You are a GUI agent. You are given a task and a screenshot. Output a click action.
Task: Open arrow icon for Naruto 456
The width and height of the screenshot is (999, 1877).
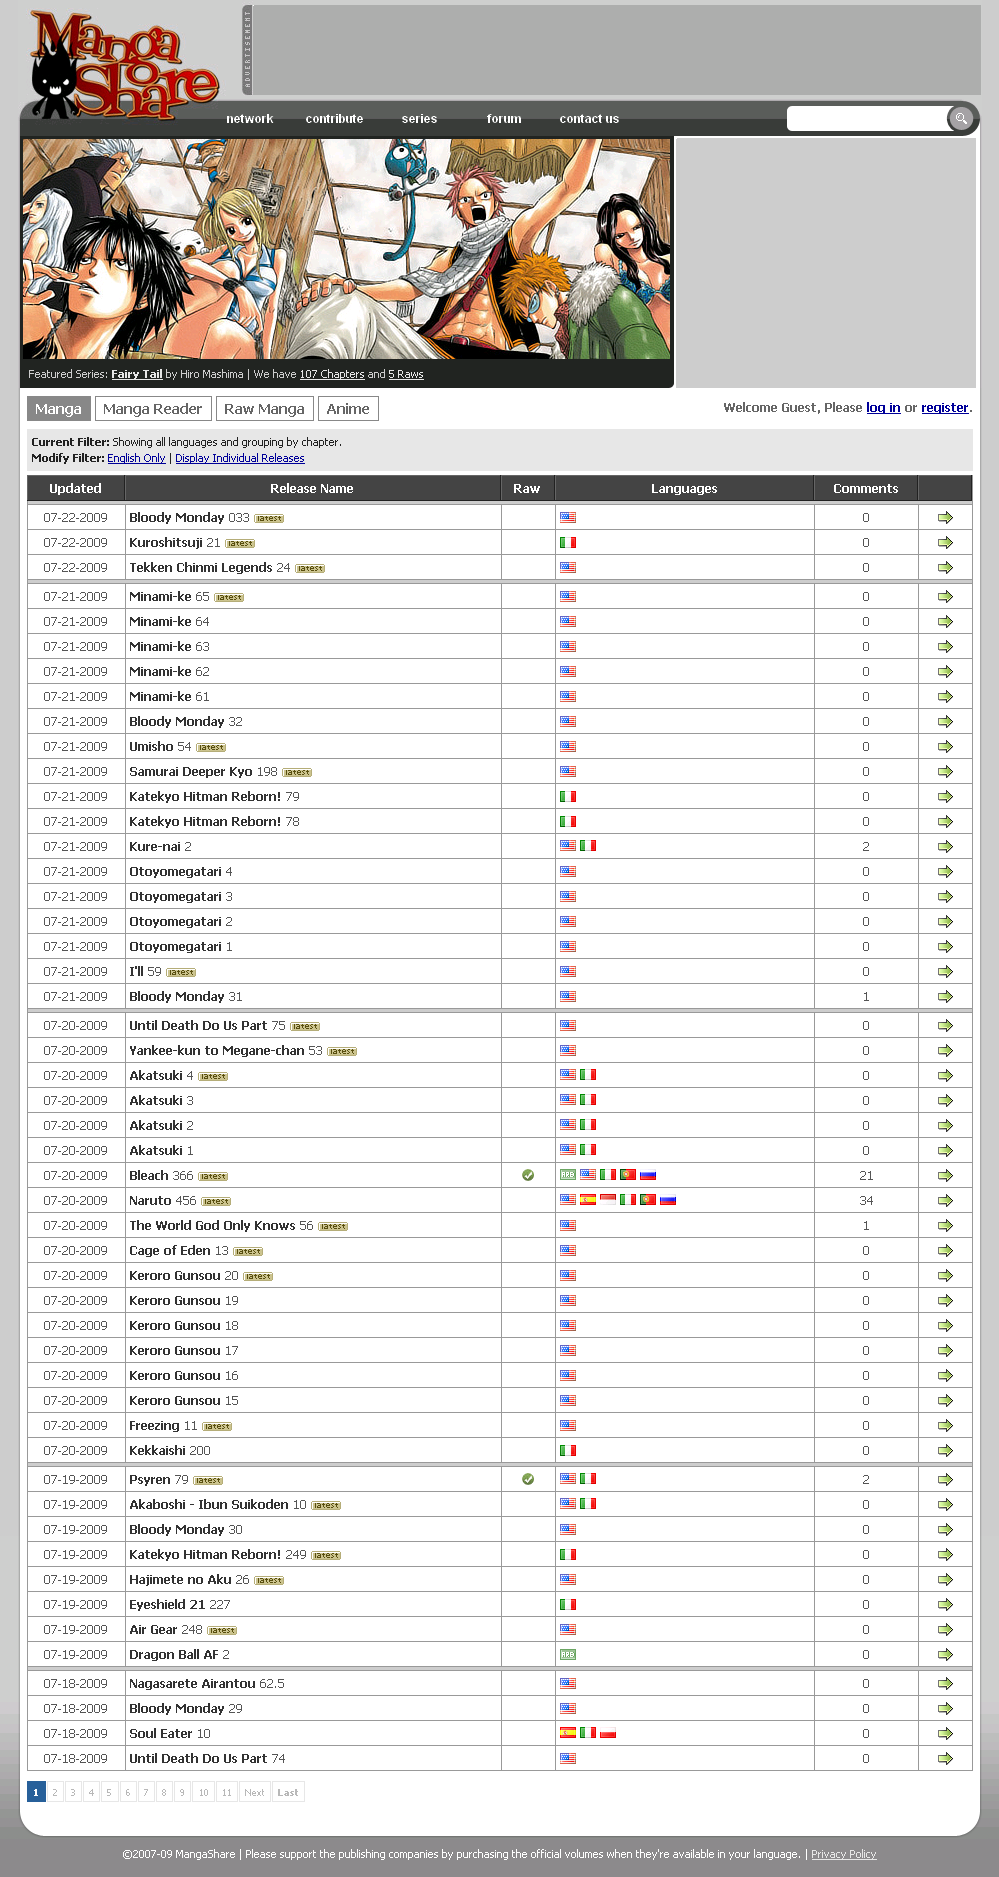click(945, 1201)
